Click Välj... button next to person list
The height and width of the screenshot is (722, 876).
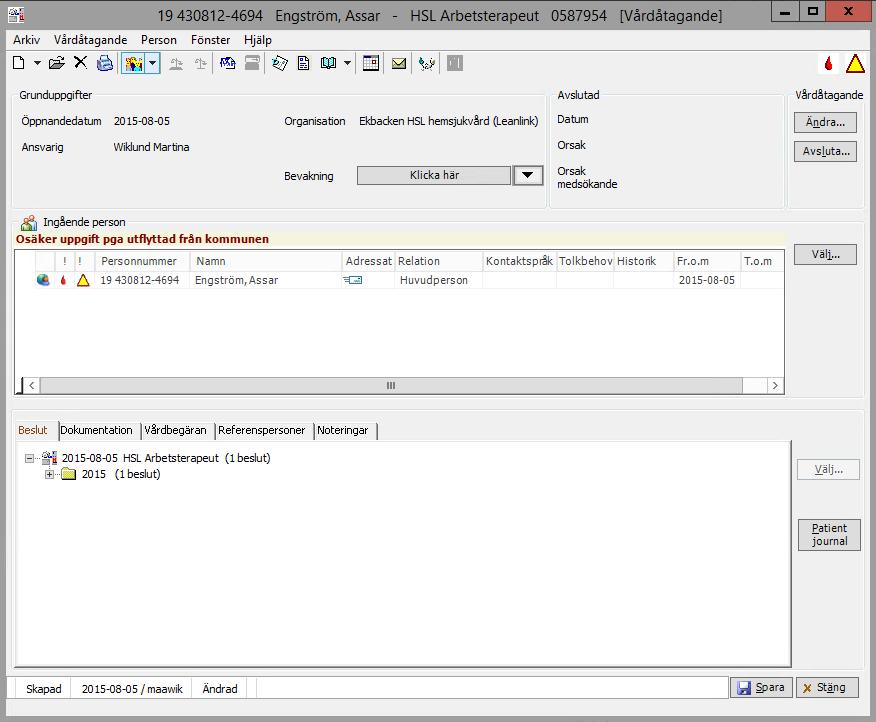pos(825,255)
